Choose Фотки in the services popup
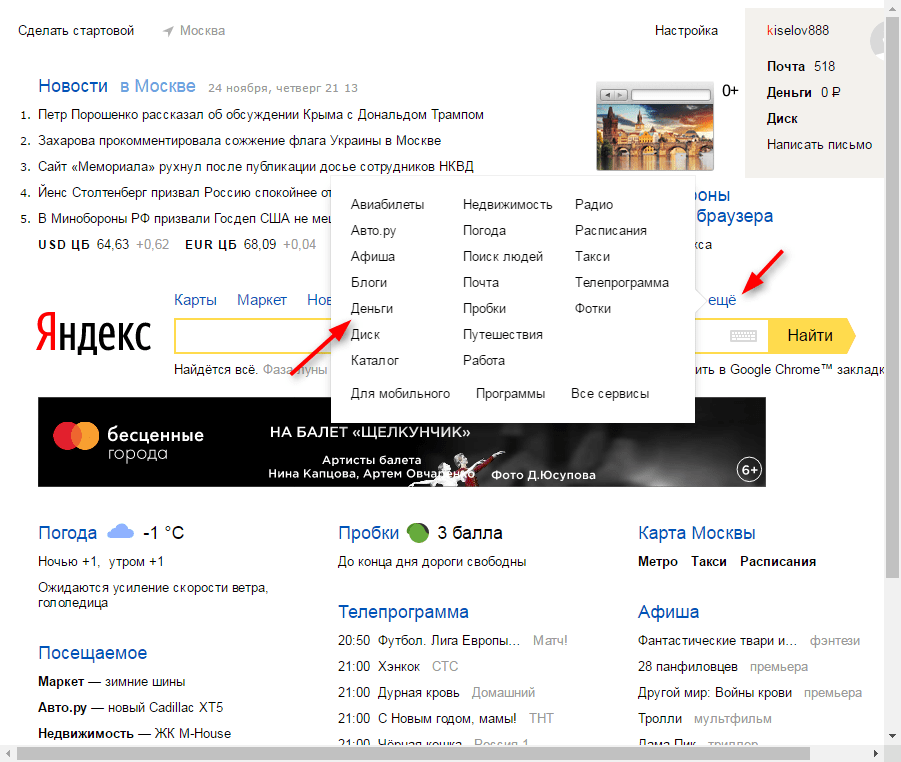901x762 pixels. (593, 309)
